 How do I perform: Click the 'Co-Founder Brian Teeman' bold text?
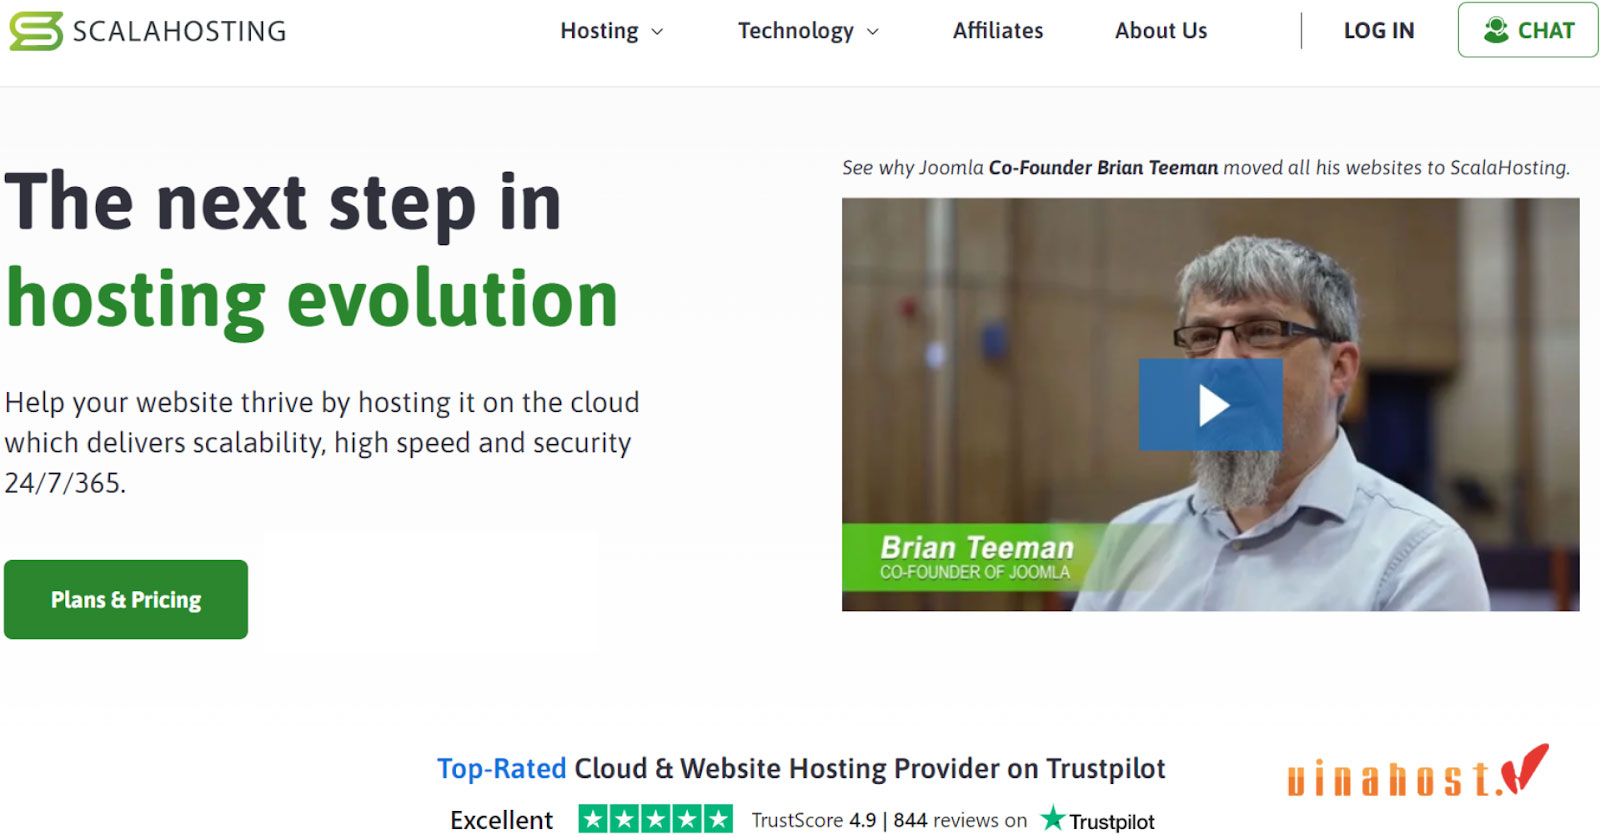(1103, 168)
